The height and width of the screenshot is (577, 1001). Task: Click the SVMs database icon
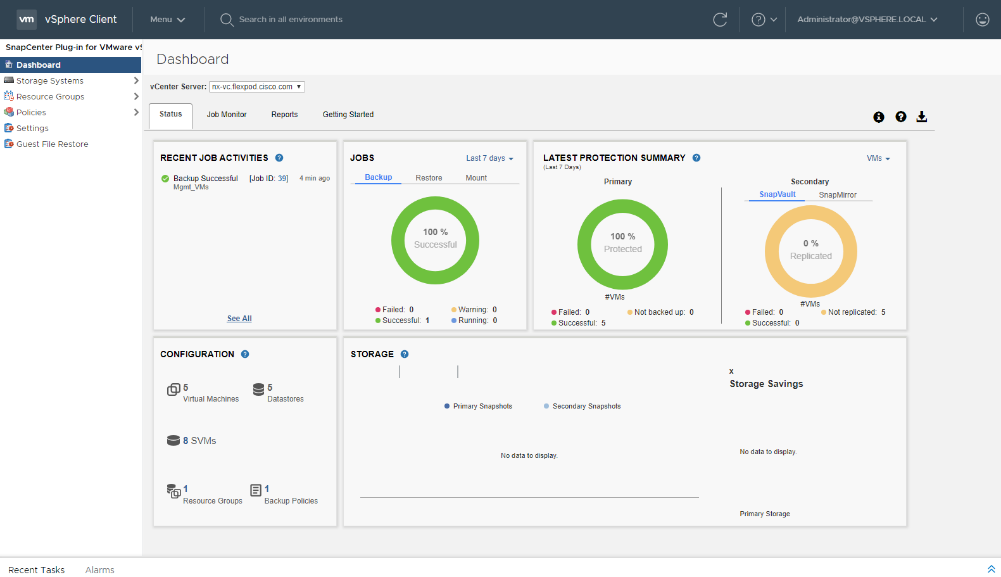tap(173, 440)
